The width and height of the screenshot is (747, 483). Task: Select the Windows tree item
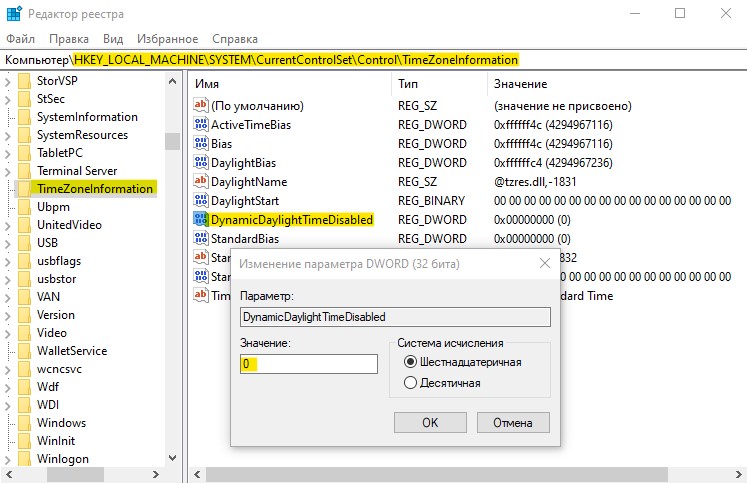coord(61,423)
